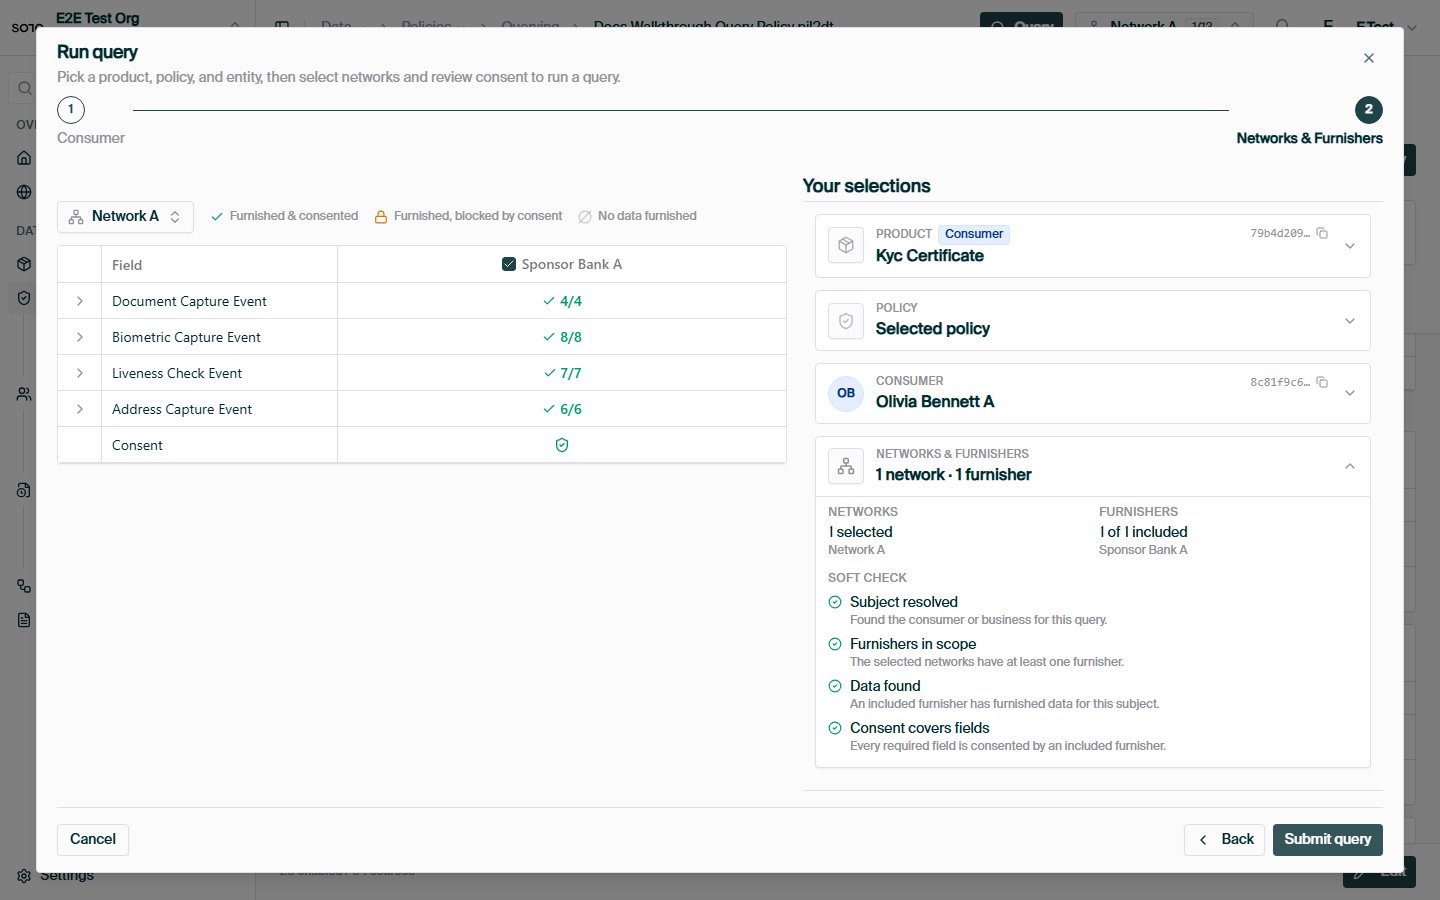Click the home icon in background sidebar
Image resolution: width=1440 pixels, height=900 pixels.
[24, 158]
